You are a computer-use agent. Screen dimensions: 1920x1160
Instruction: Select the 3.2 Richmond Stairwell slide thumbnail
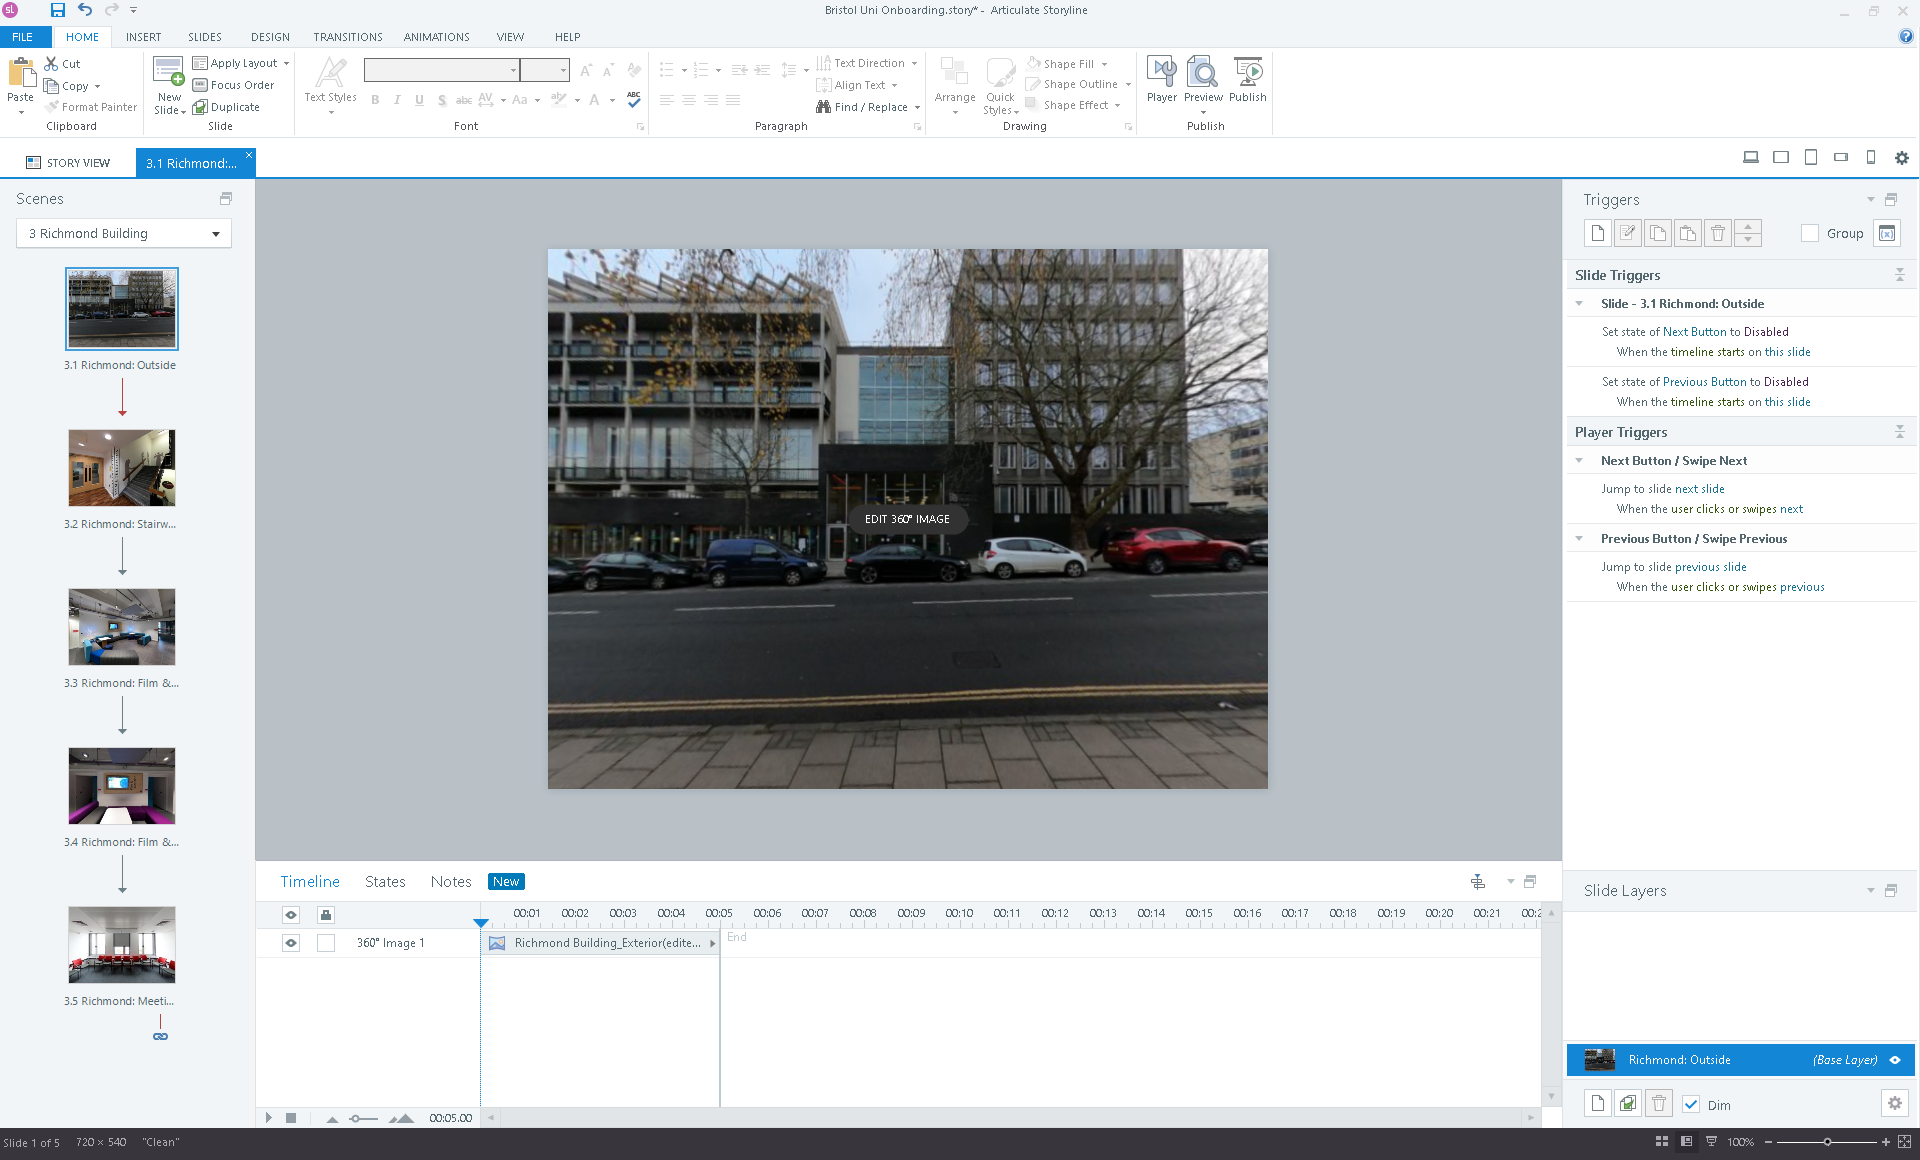point(121,467)
